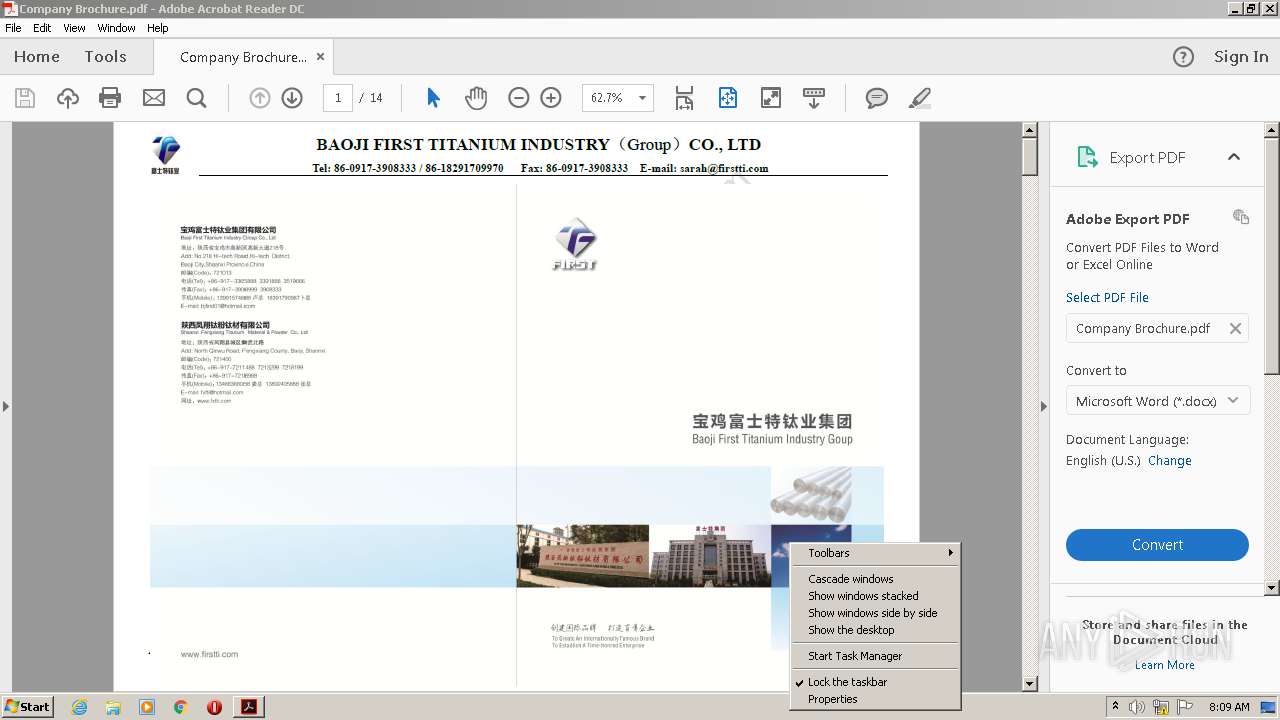Open the Help question mark icon
The image size is (1280, 720).
point(1183,57)
